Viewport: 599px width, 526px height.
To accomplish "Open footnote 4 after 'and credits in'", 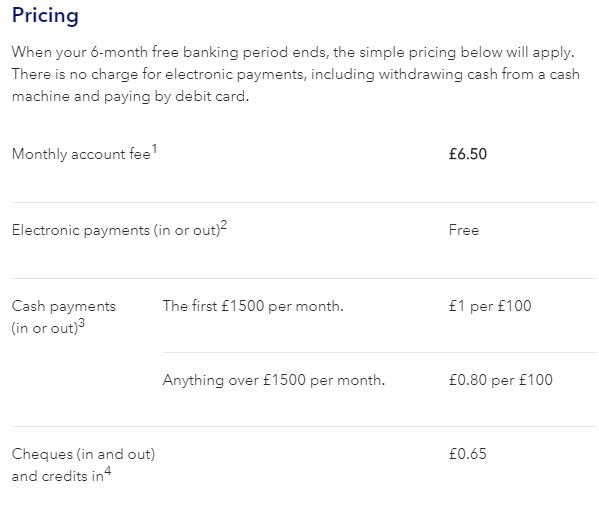I will coord(108,471).
